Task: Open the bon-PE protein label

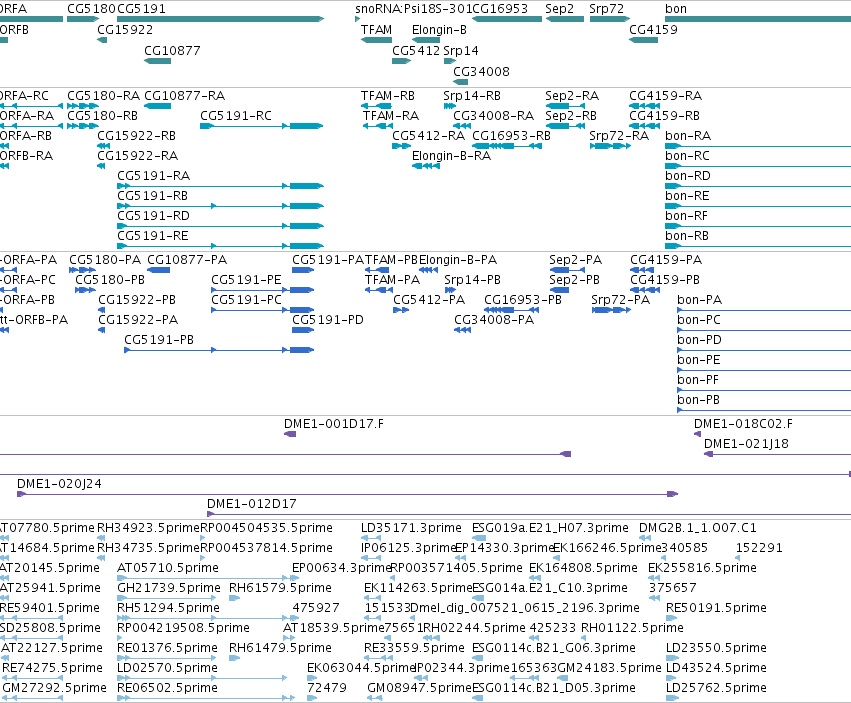Action: pos(699,359)
